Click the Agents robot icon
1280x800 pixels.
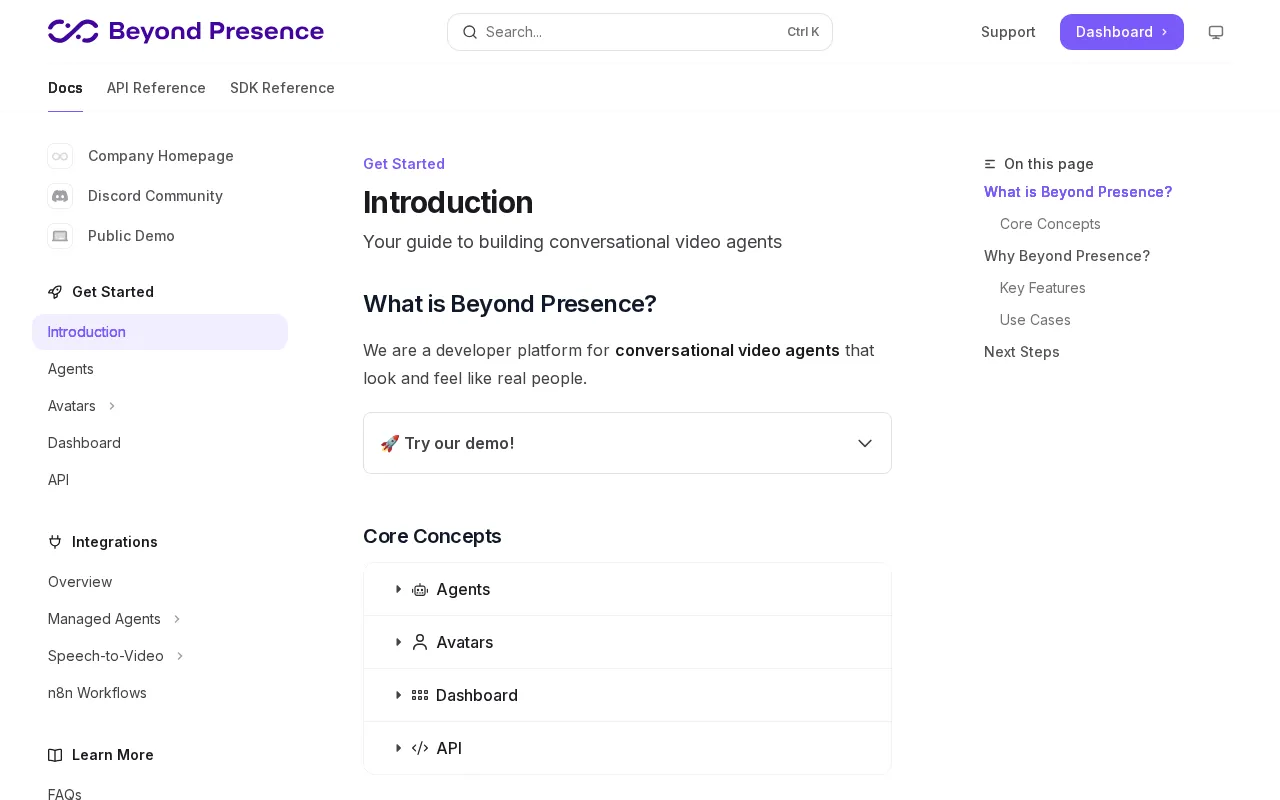point(420,590)
